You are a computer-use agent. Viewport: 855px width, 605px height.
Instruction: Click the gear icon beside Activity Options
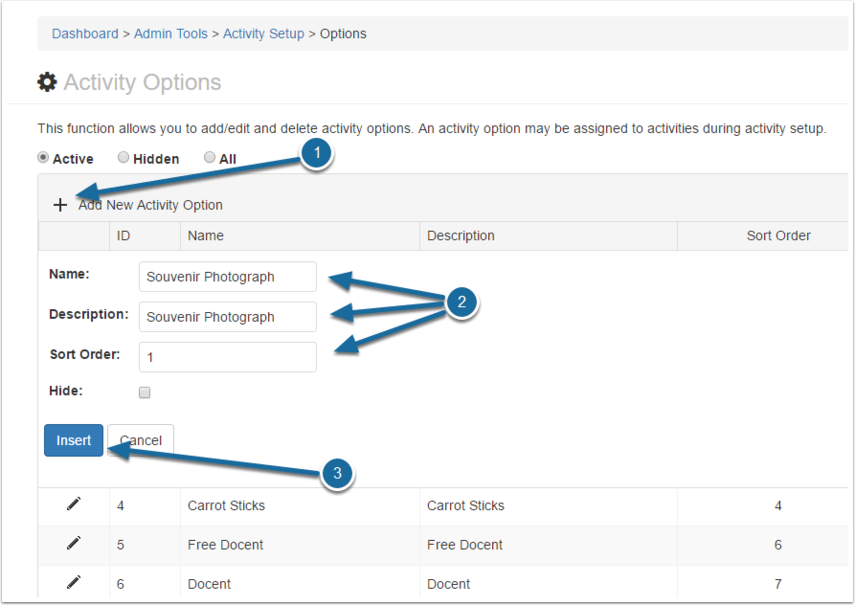click(x=47, y=82)
